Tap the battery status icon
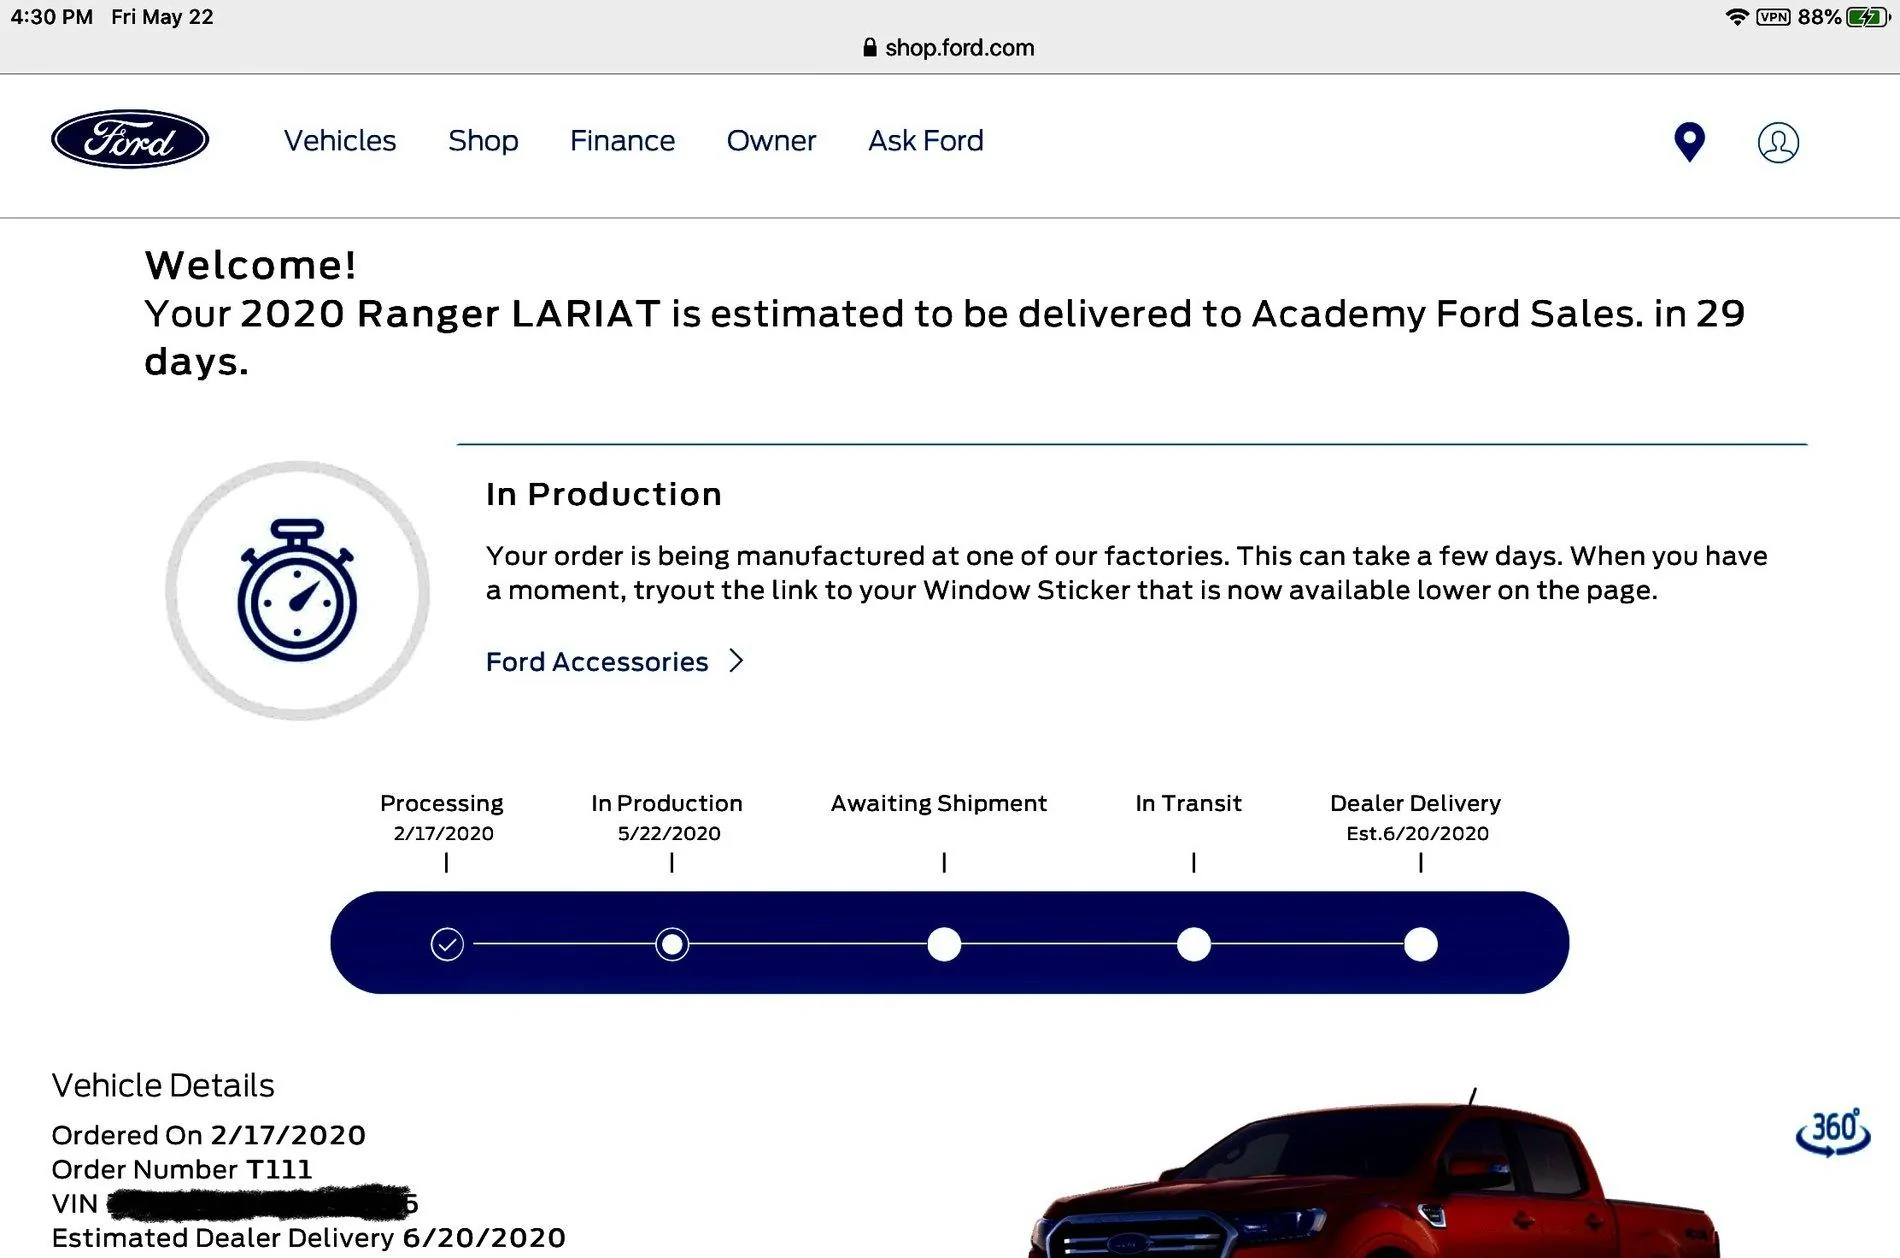The image size is (1900, 1258). click(x=1868, y=17)
